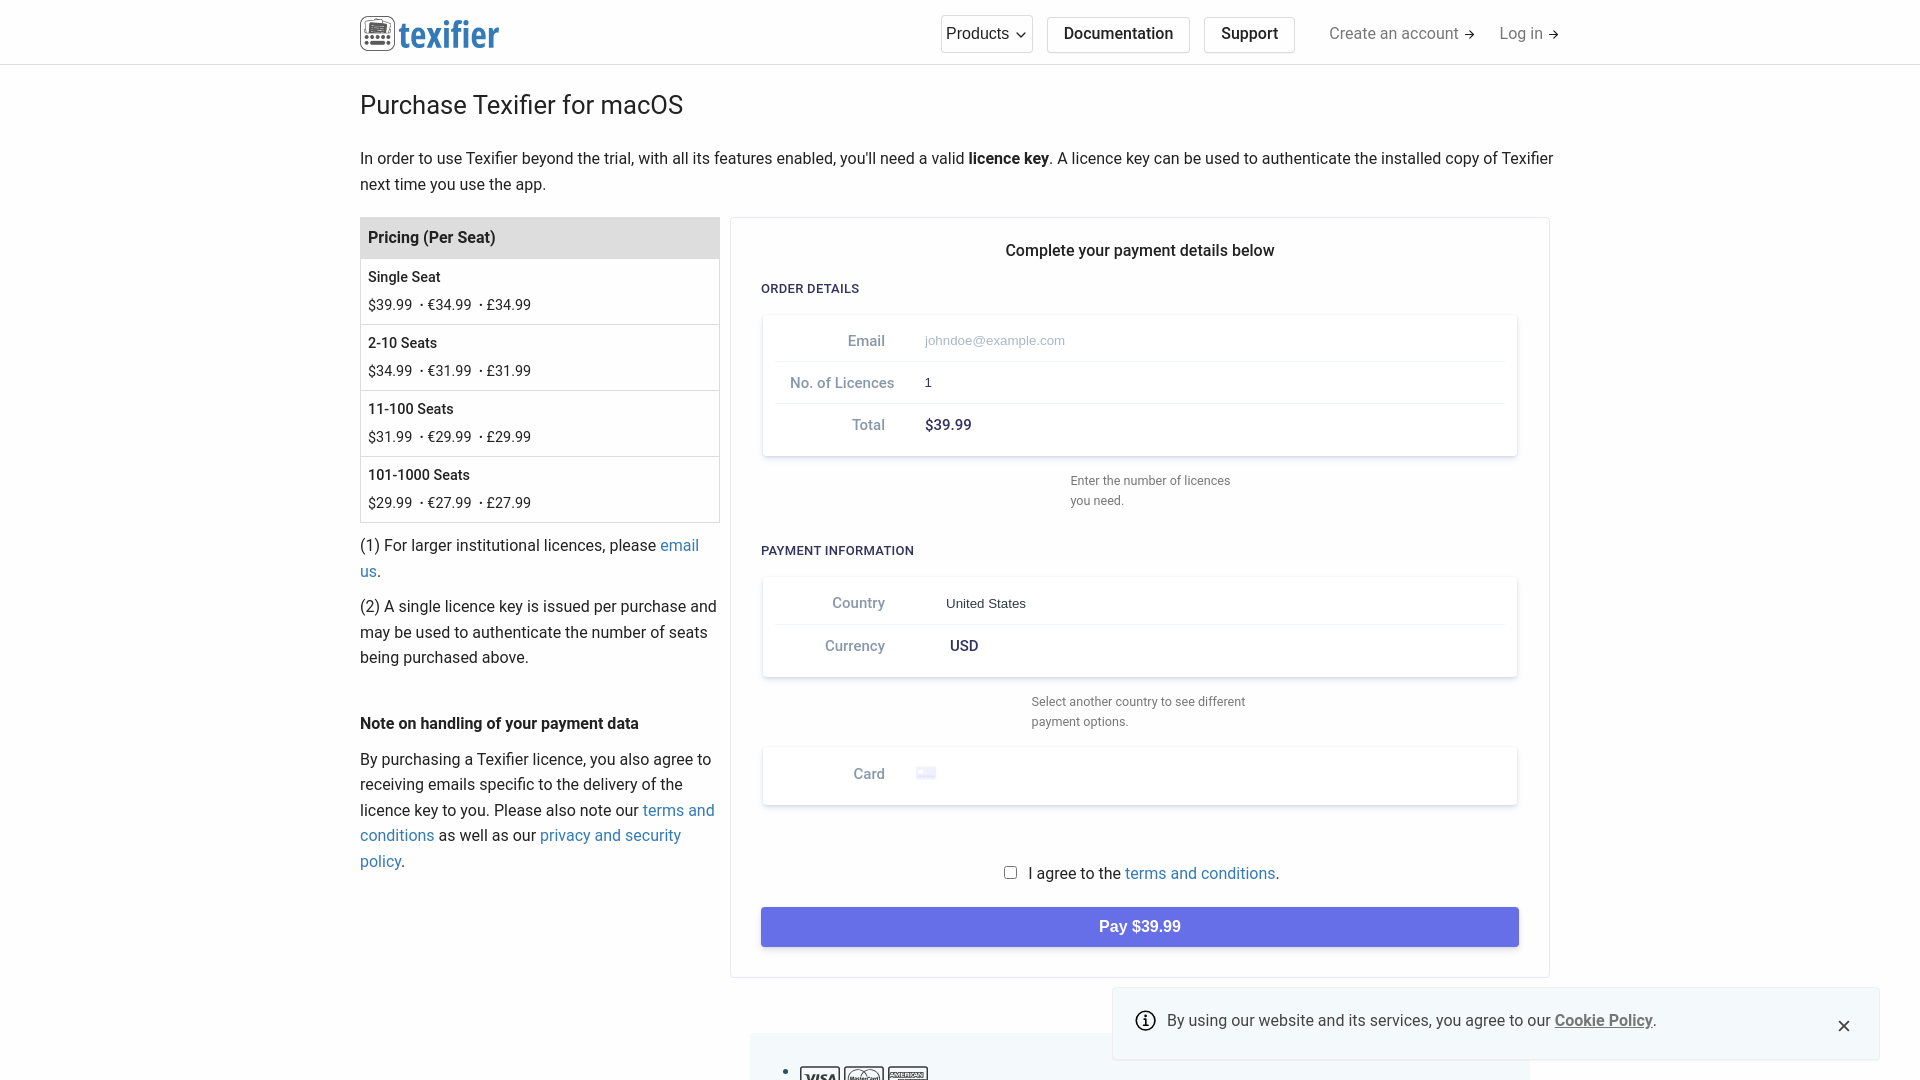Click the Card number input field

(1220, 774)
